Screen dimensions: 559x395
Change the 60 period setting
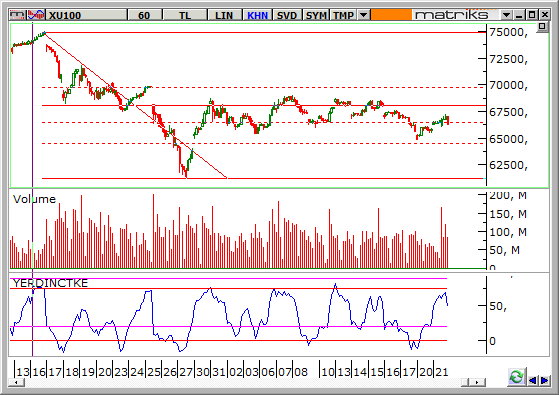coord(144,15)
